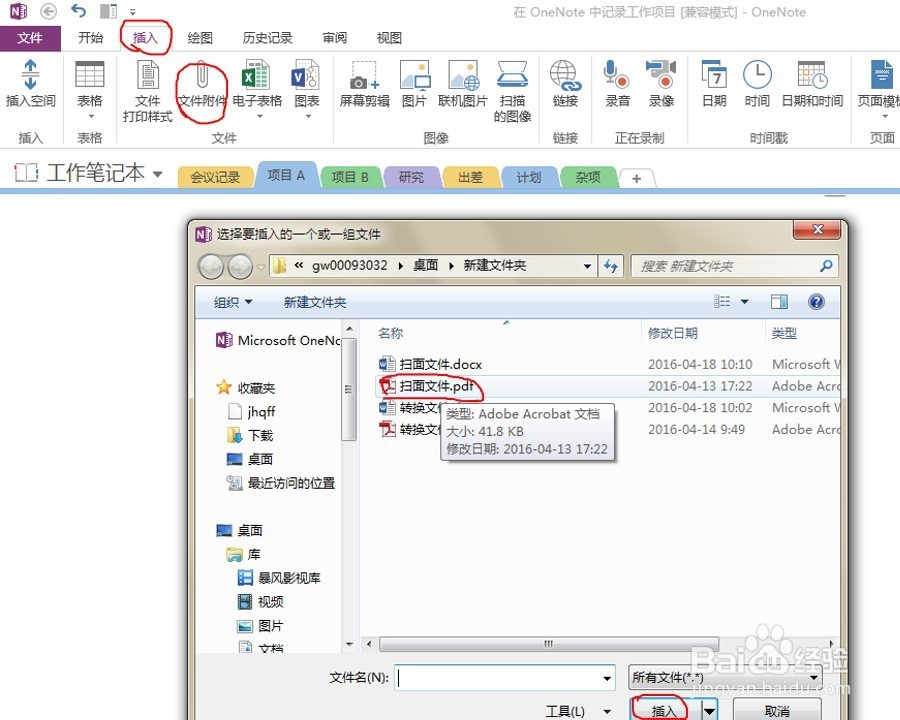
Task: Select 收藏夹 in navigation pane
Action: coord(256,388)
